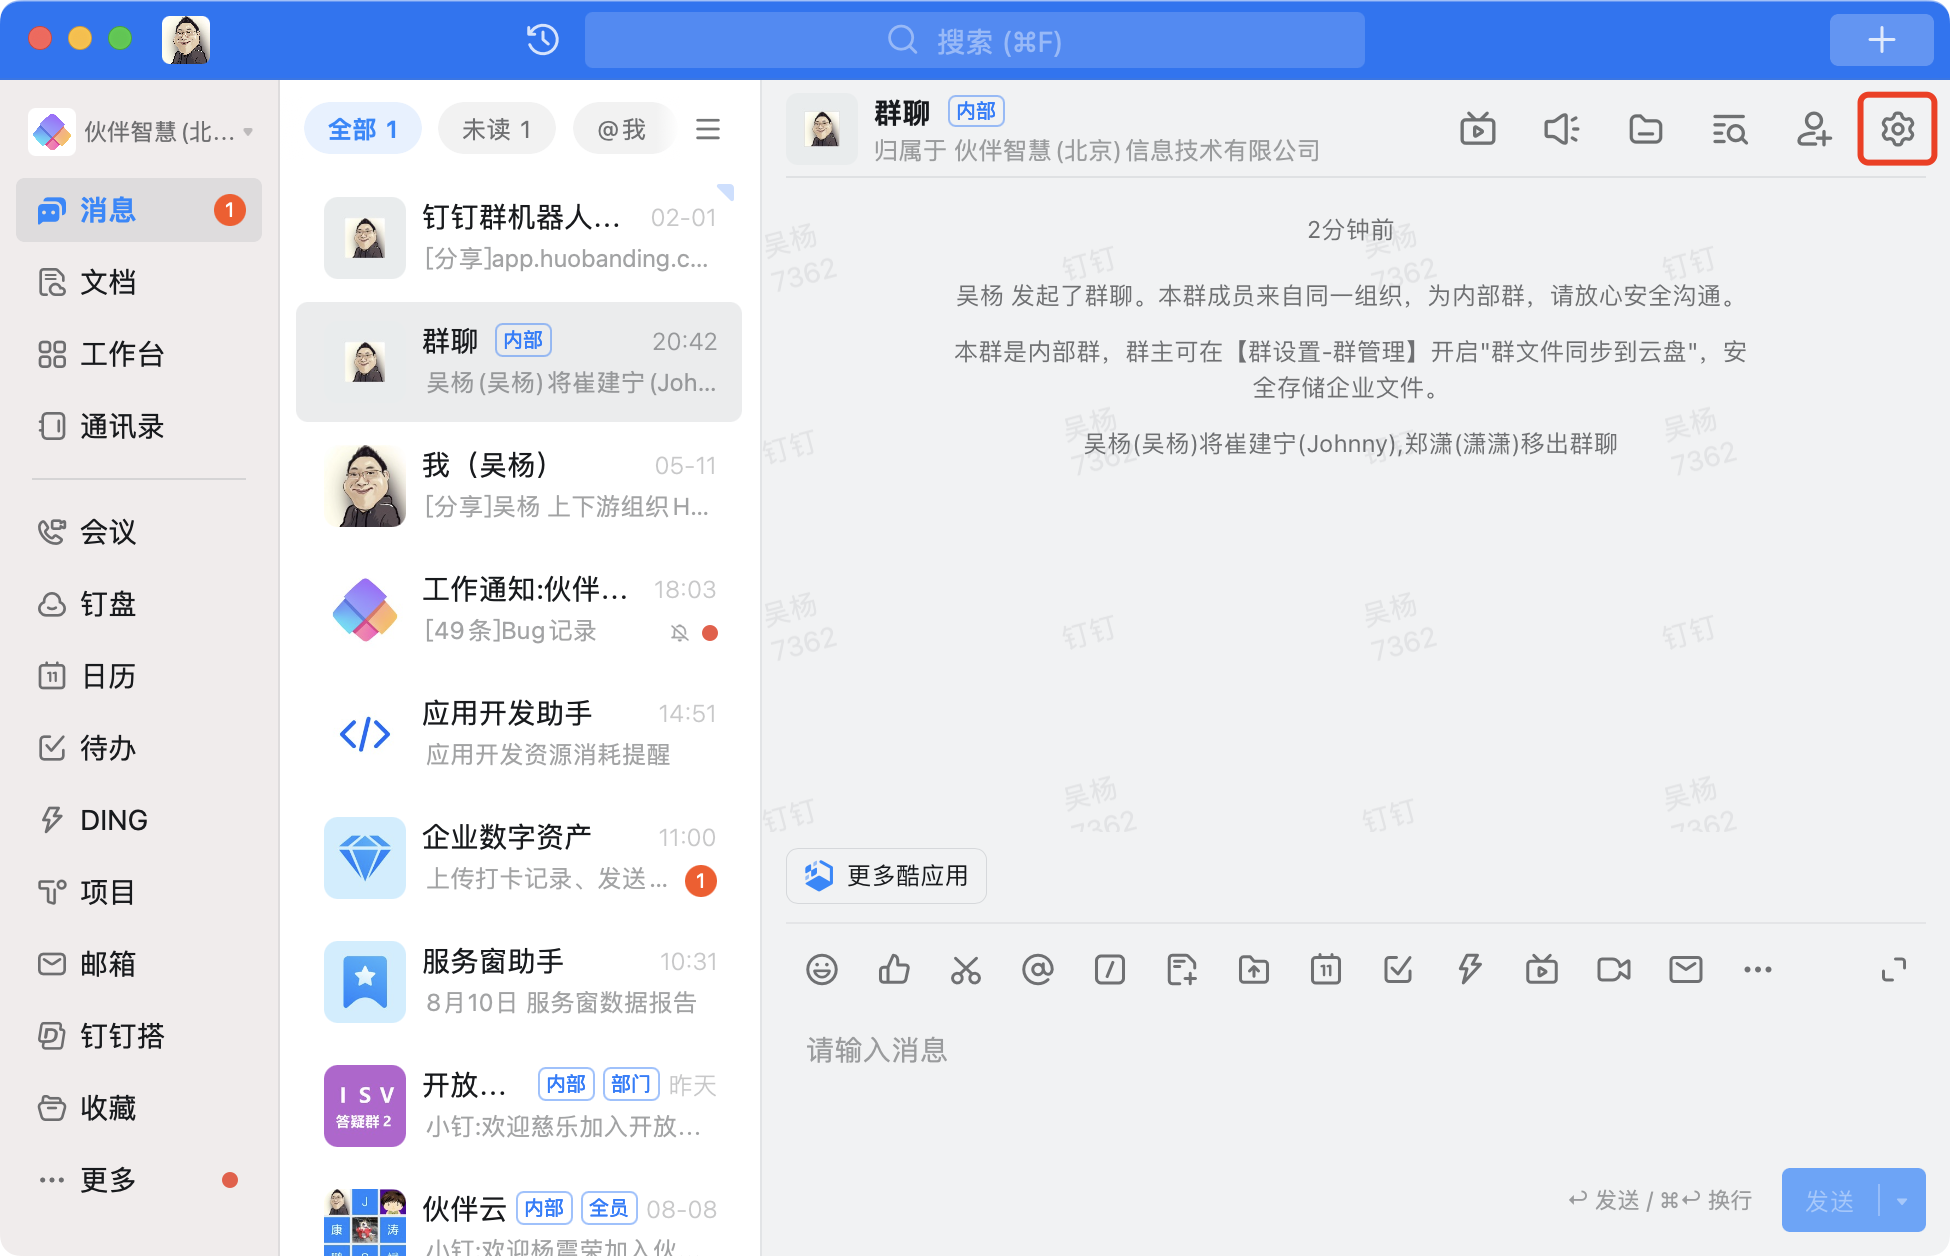This screenshot has width=1950, height=1256.
Task: Click the mail envelope icon in toolbar
Action: click(1686, 969)
